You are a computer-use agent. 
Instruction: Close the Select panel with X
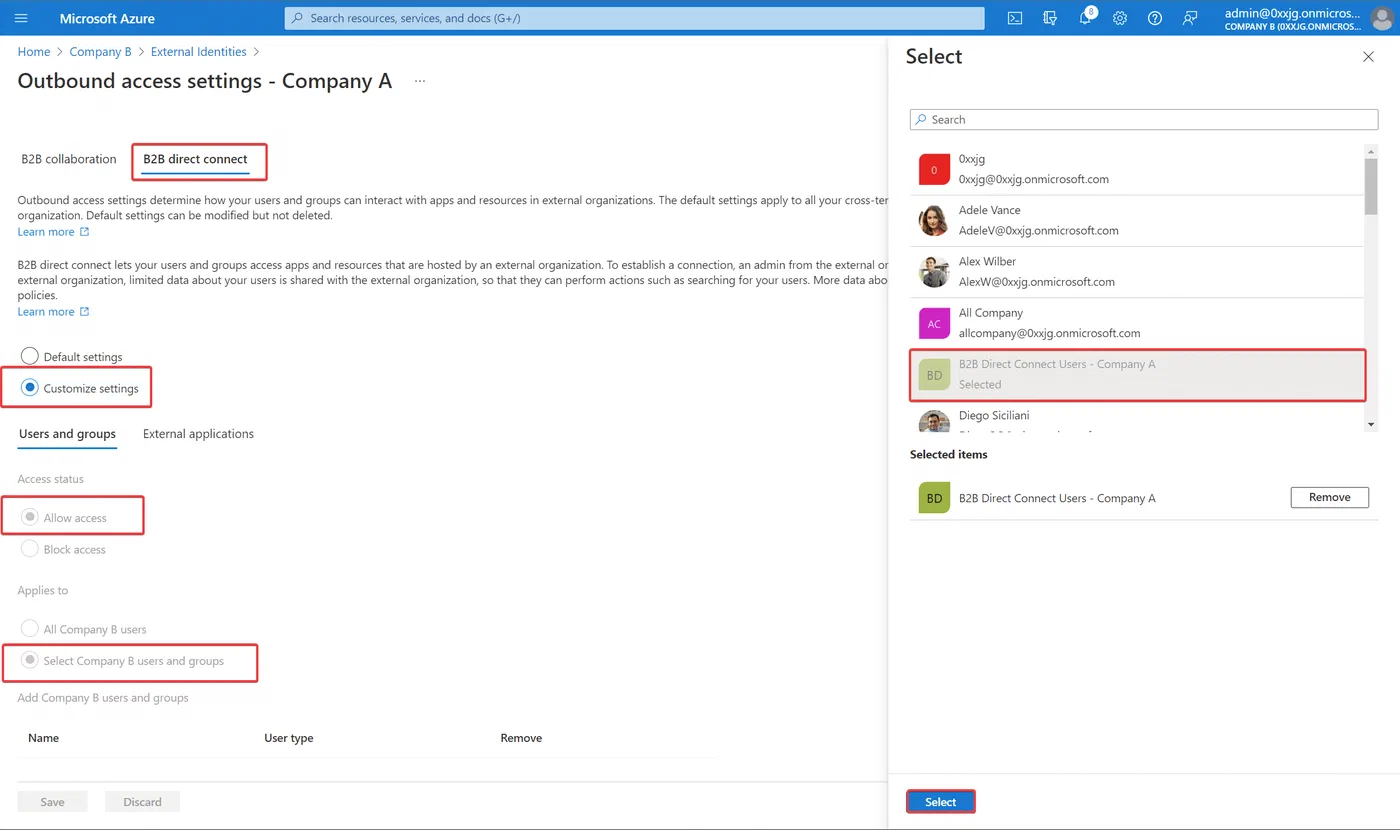pos(1368,57)
